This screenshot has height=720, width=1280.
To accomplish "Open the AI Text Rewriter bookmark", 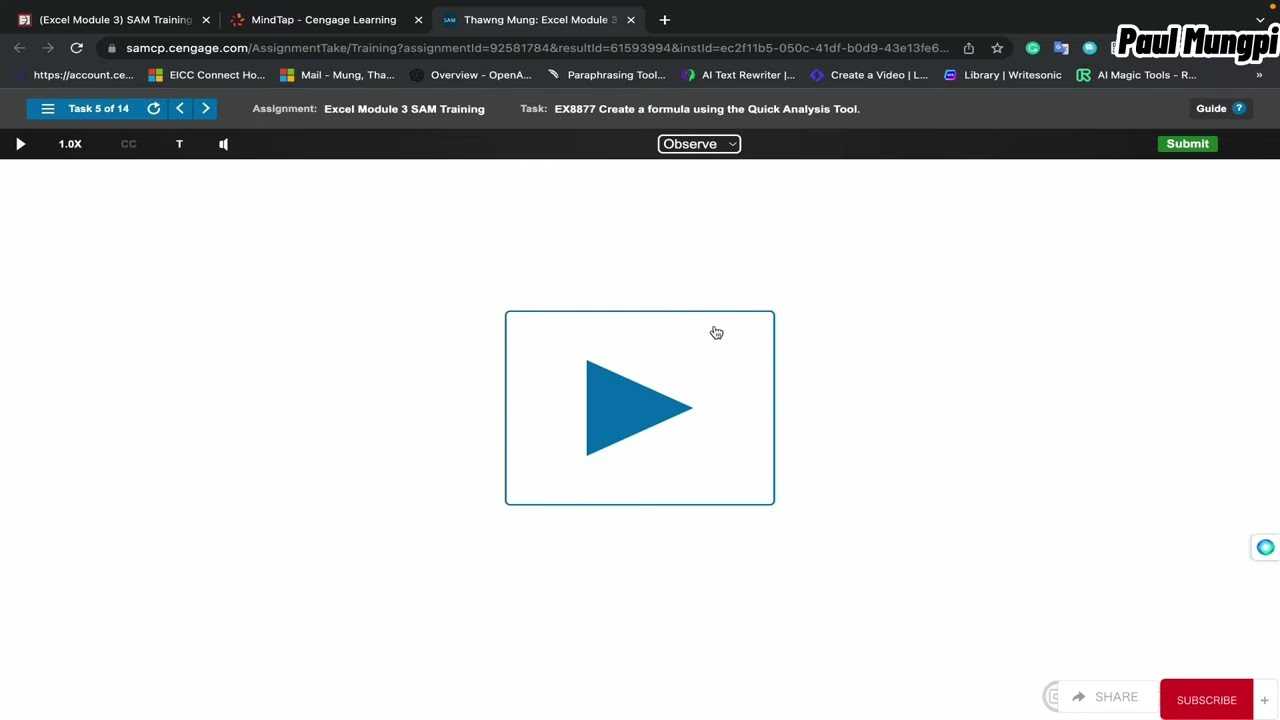I will click(738, 75).
